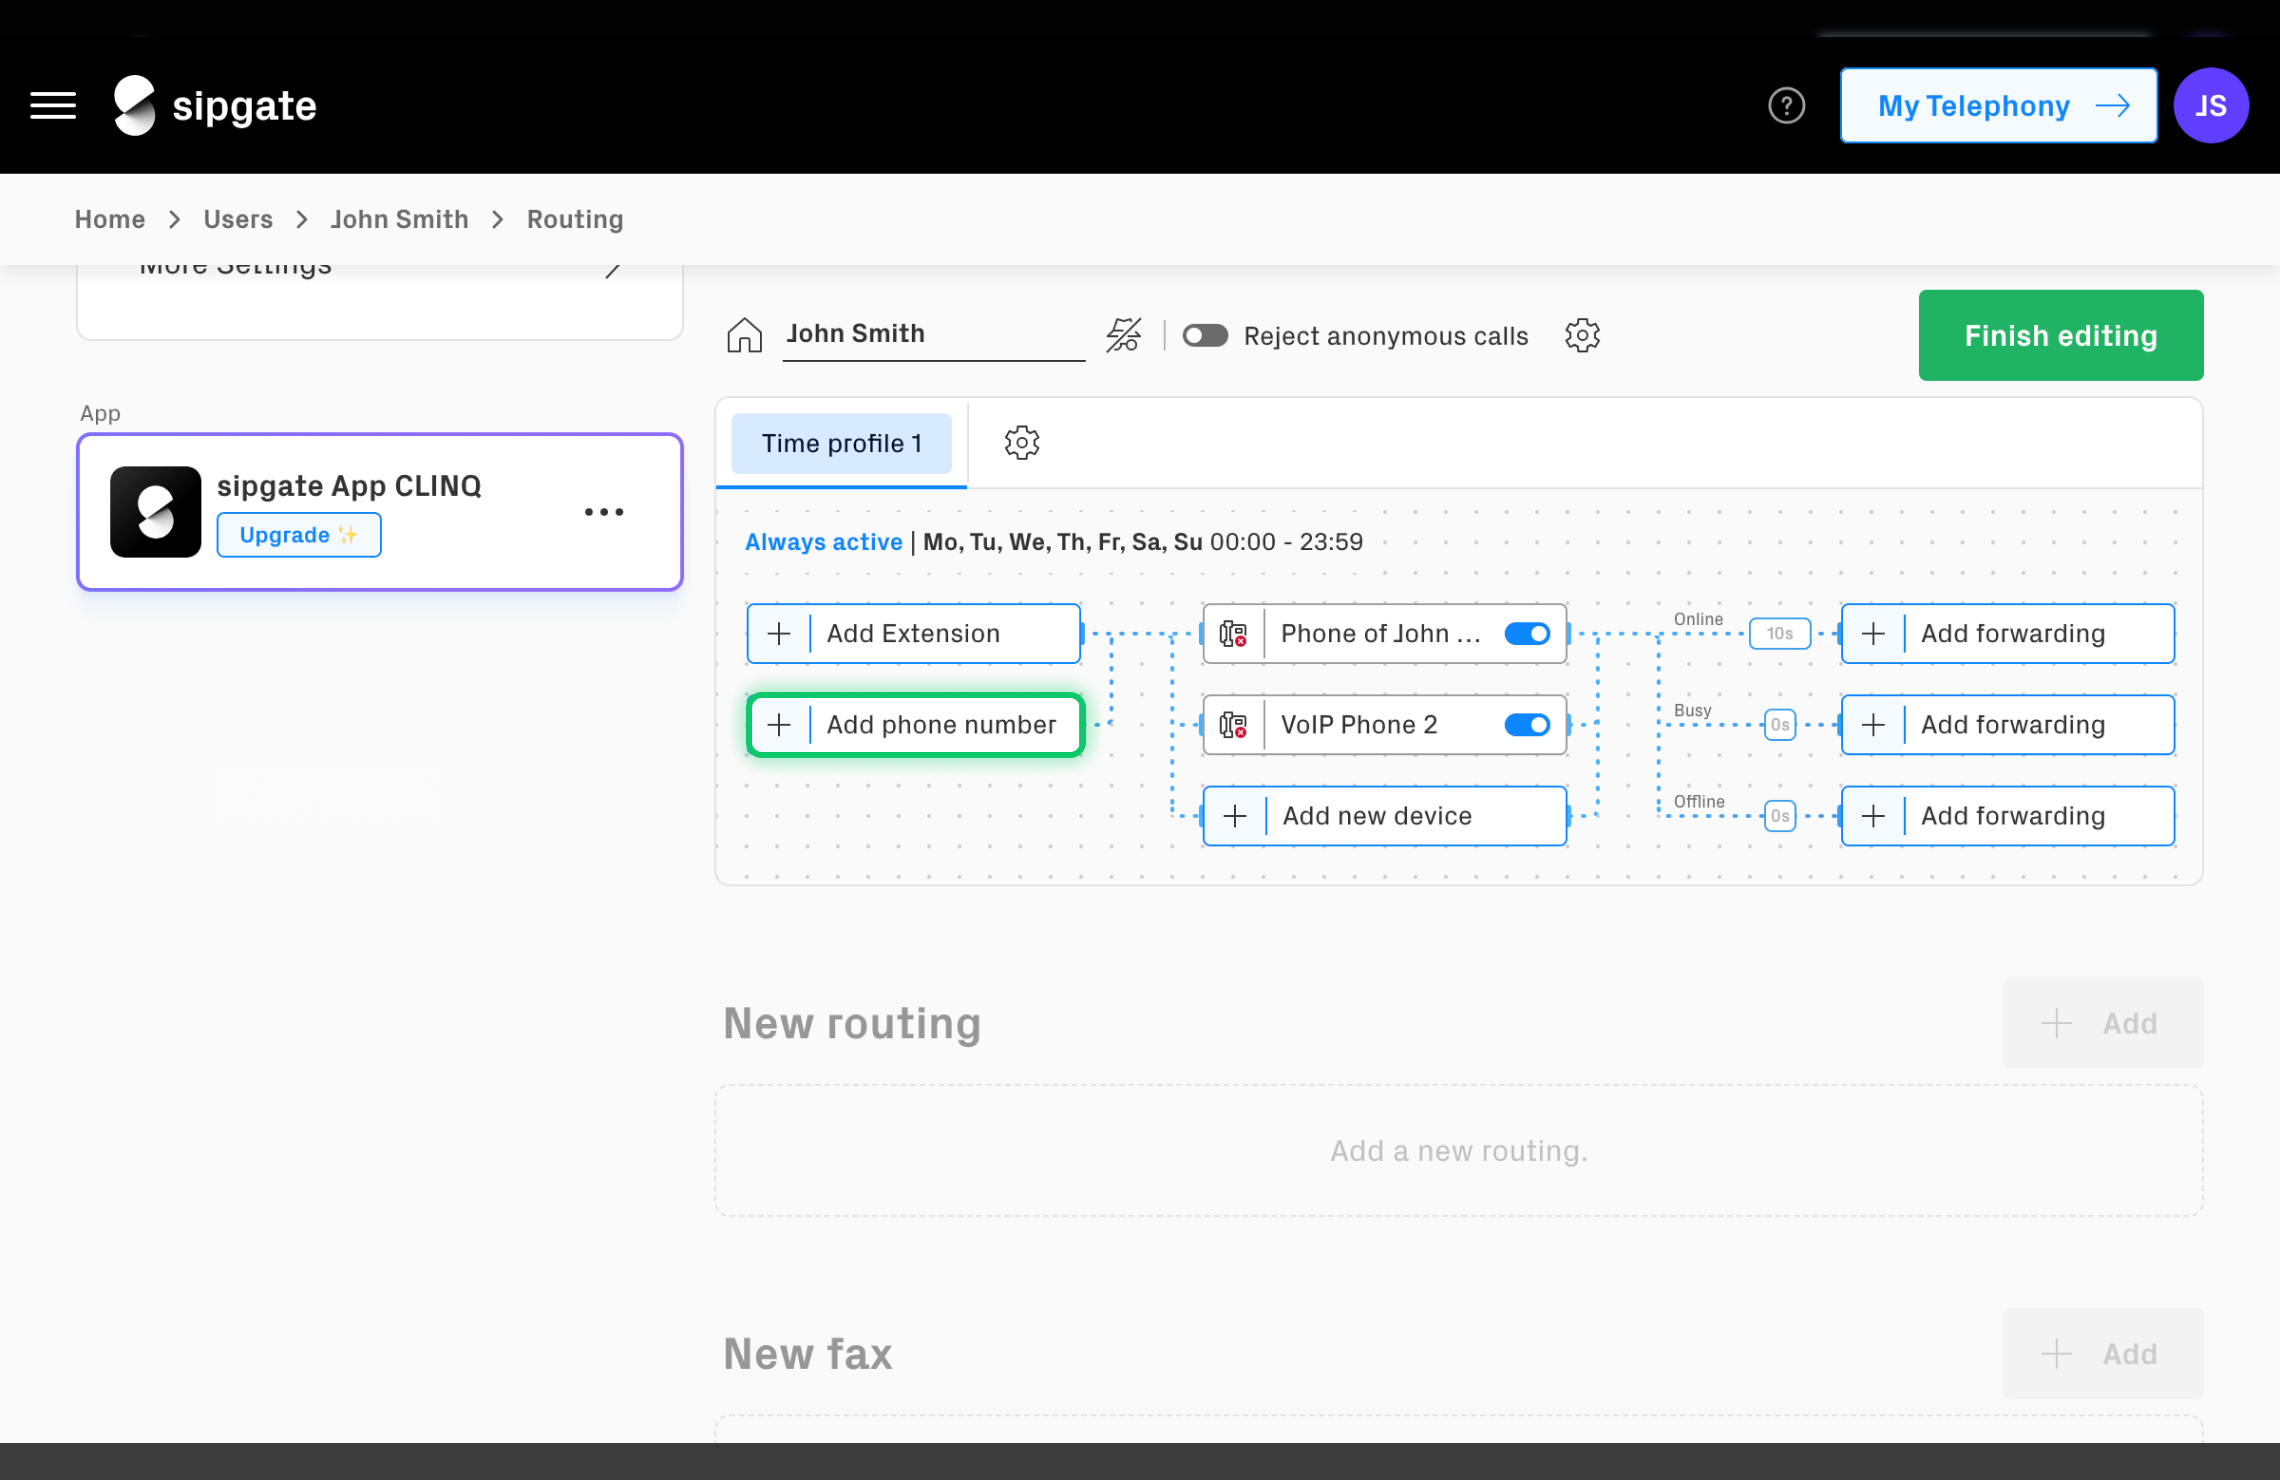The image size is (2280, 1480).
Task: Click plus icon on Online Add forwarding
Action: coord(1873,633)
